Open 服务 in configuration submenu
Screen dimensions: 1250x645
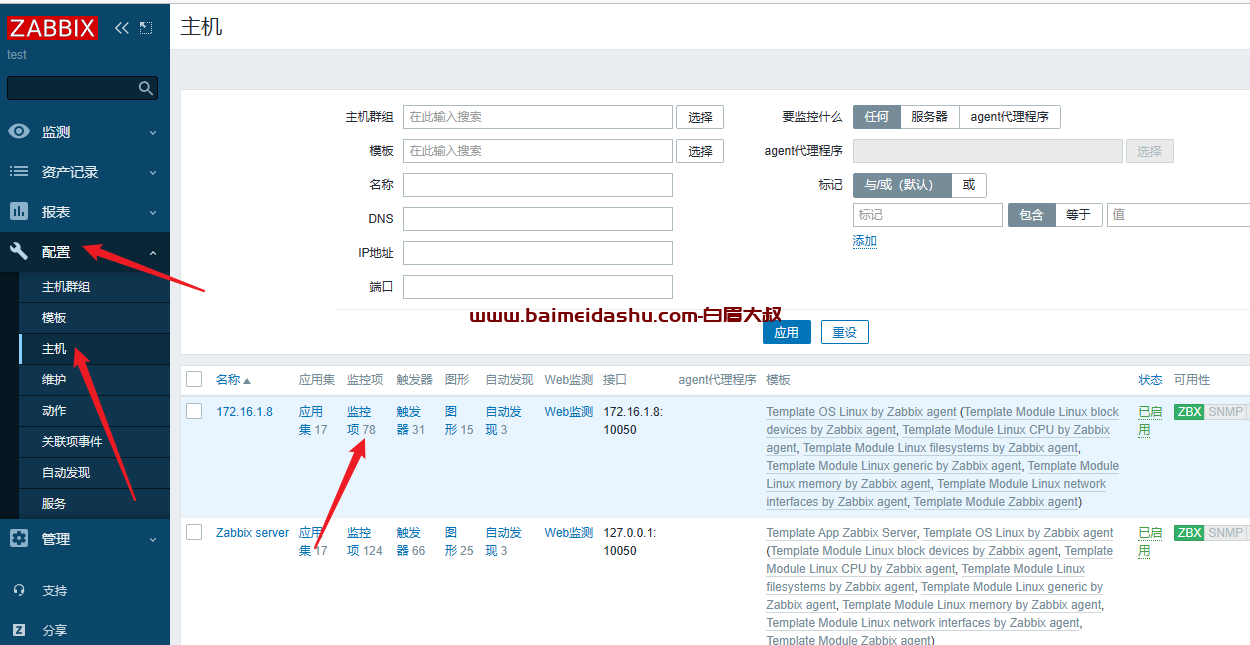click(54, 504)
